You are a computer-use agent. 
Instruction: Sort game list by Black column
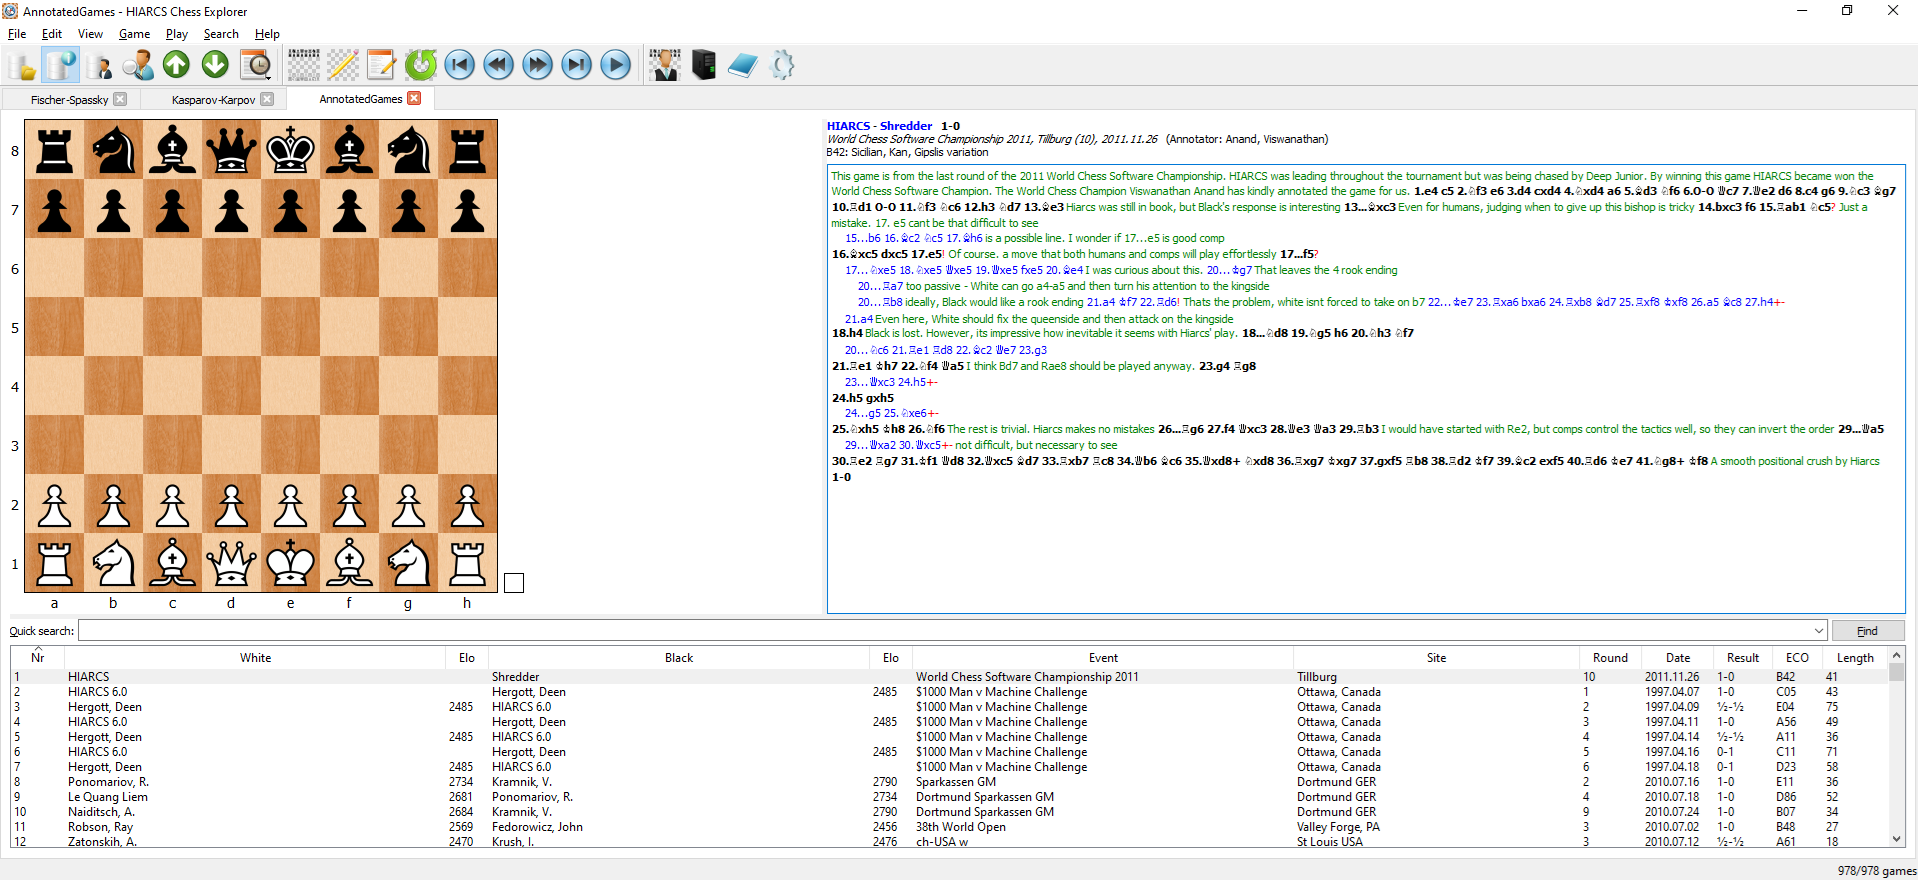click(679, 658)
